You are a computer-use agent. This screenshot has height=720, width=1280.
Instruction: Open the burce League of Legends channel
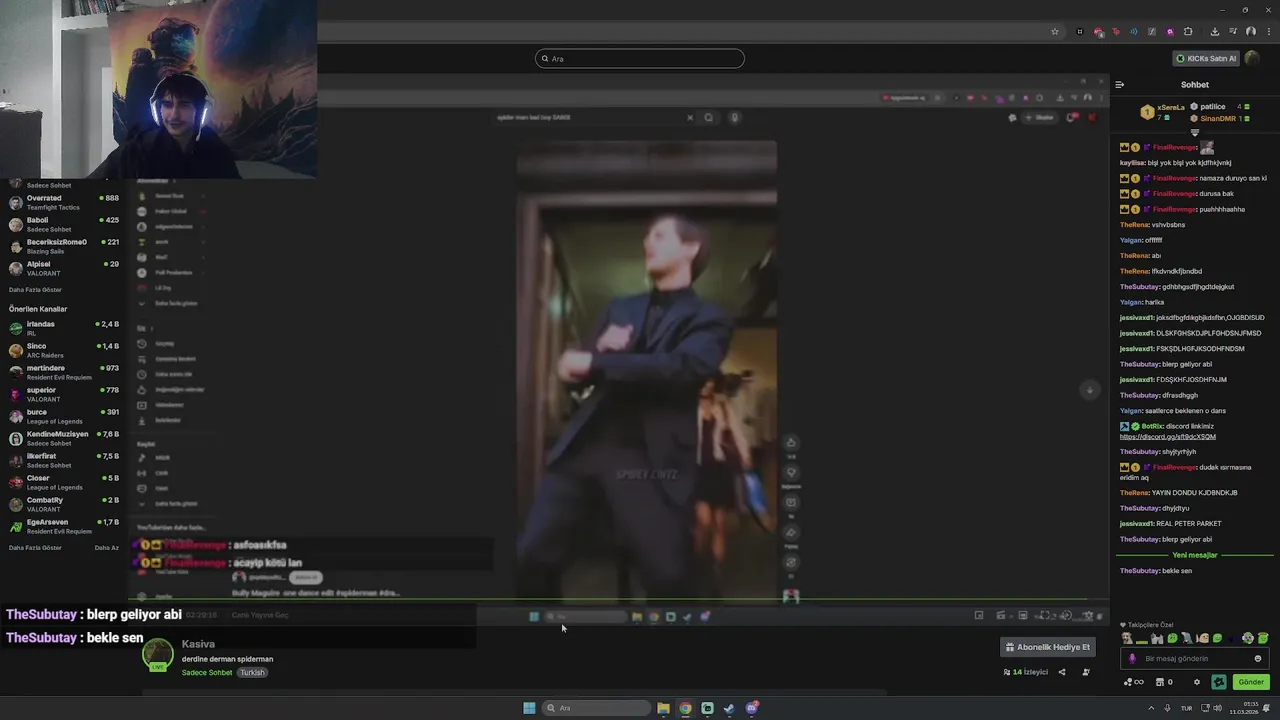pyautogui.click(x=64, y=416)
